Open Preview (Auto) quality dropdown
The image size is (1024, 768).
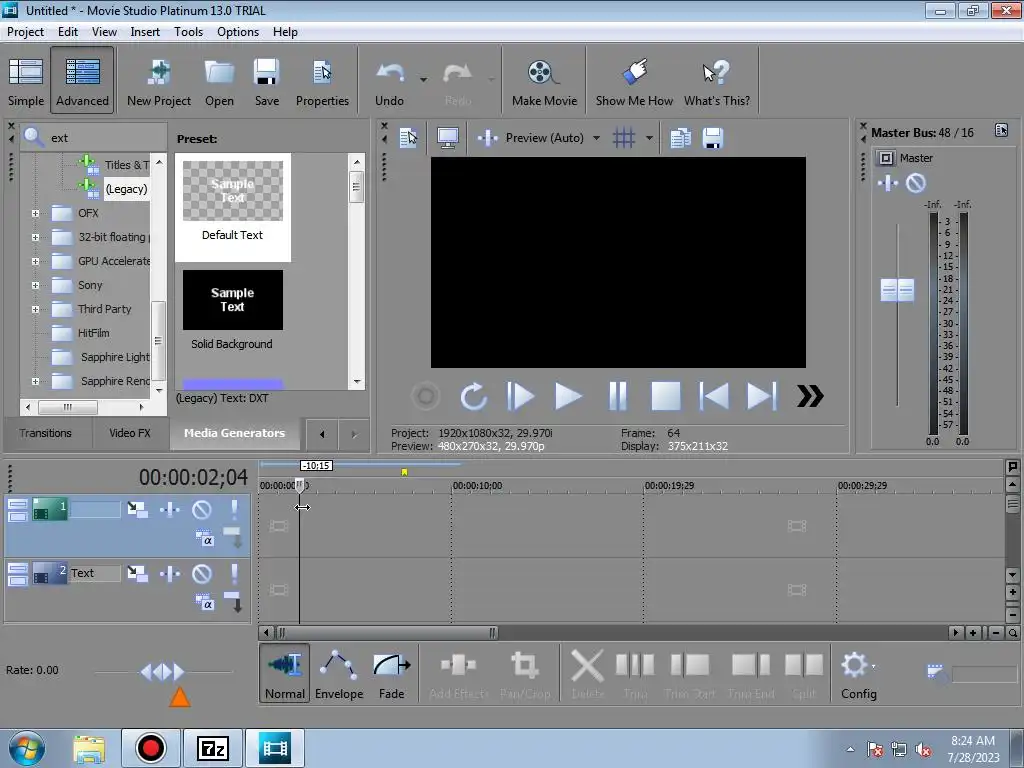[x=596, y=138]
